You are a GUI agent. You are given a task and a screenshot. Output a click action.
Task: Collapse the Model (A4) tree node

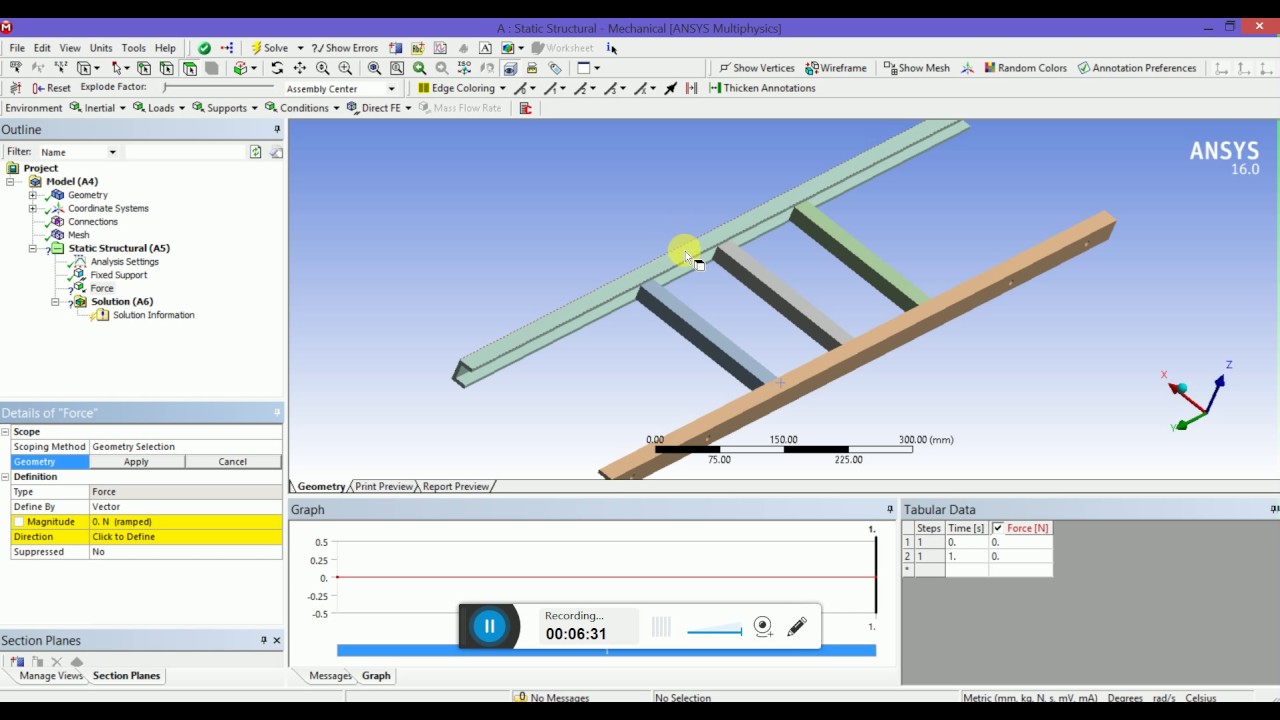pyautogui.click(x=9, y=182)
